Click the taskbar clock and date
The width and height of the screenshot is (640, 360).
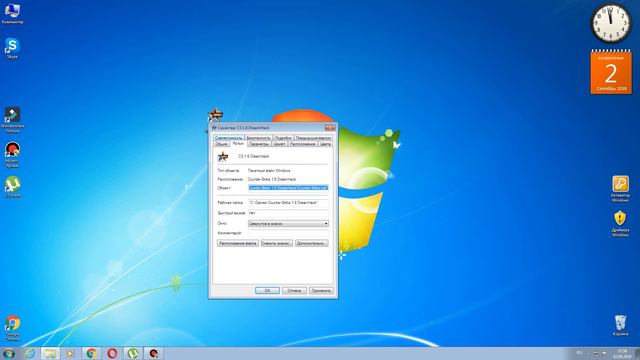tap(622, 353)
